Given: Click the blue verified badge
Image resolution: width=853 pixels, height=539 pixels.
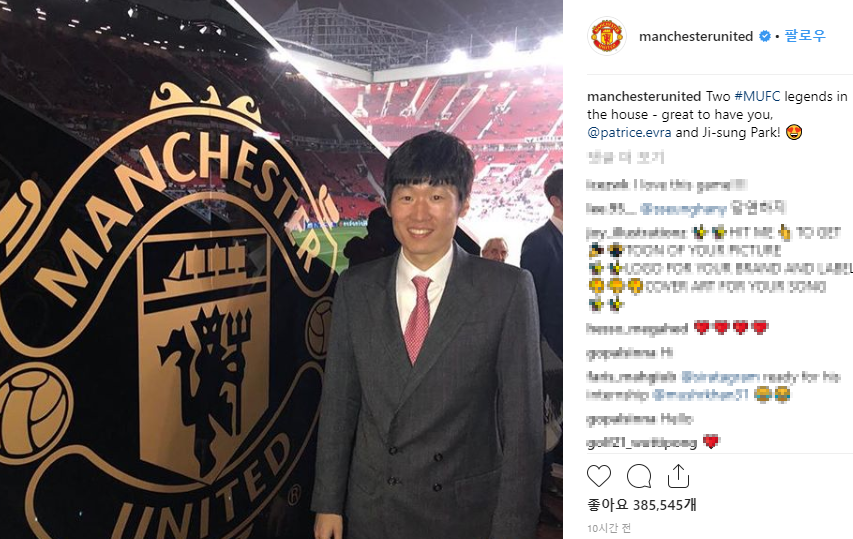Looking at the screenshot, I should 764,36.
